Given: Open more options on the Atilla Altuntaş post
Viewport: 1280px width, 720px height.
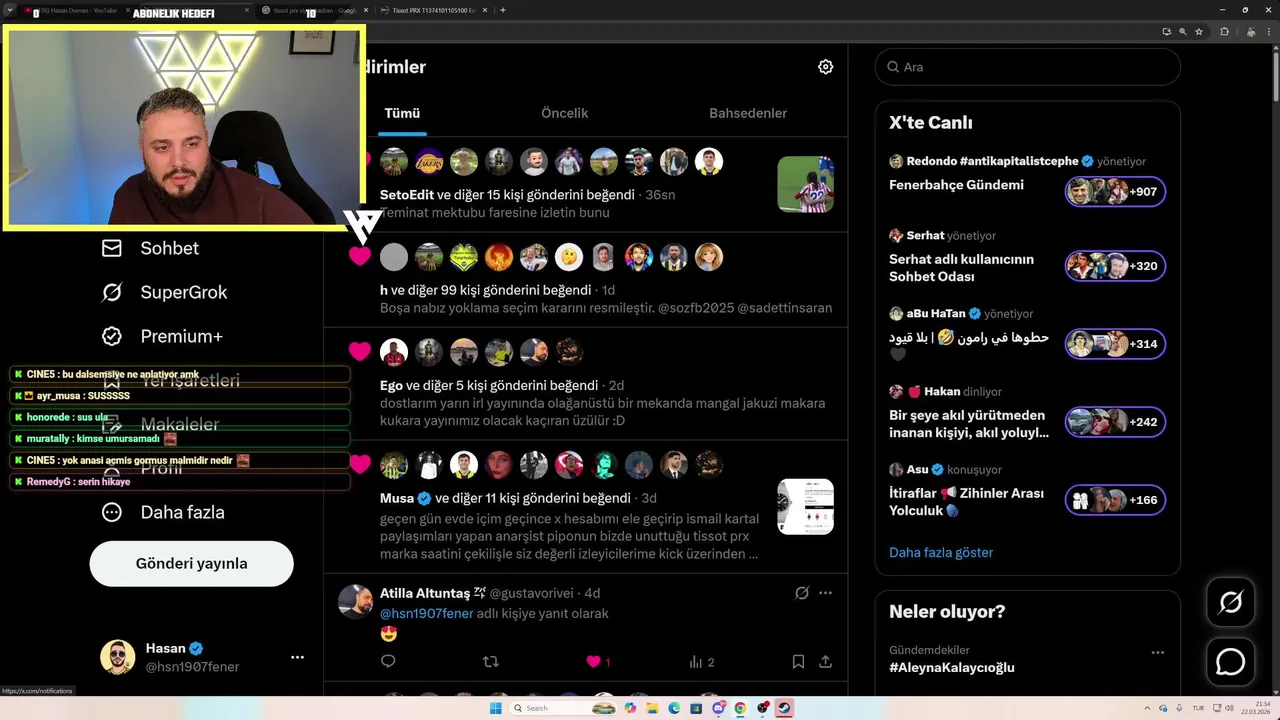Looking at the screenshot, I should coord(825,593).
